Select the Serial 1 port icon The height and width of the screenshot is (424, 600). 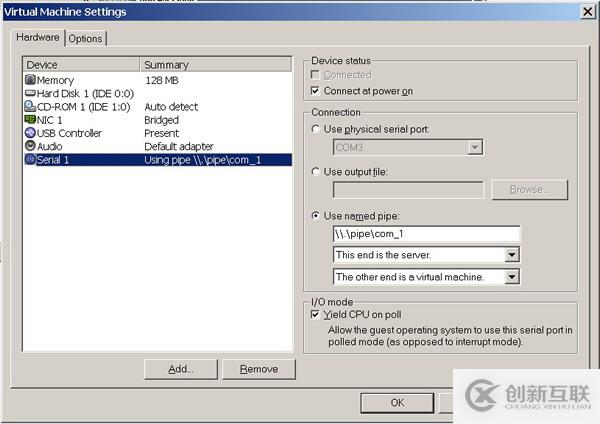pyautogui.click(x=30, y=160)
